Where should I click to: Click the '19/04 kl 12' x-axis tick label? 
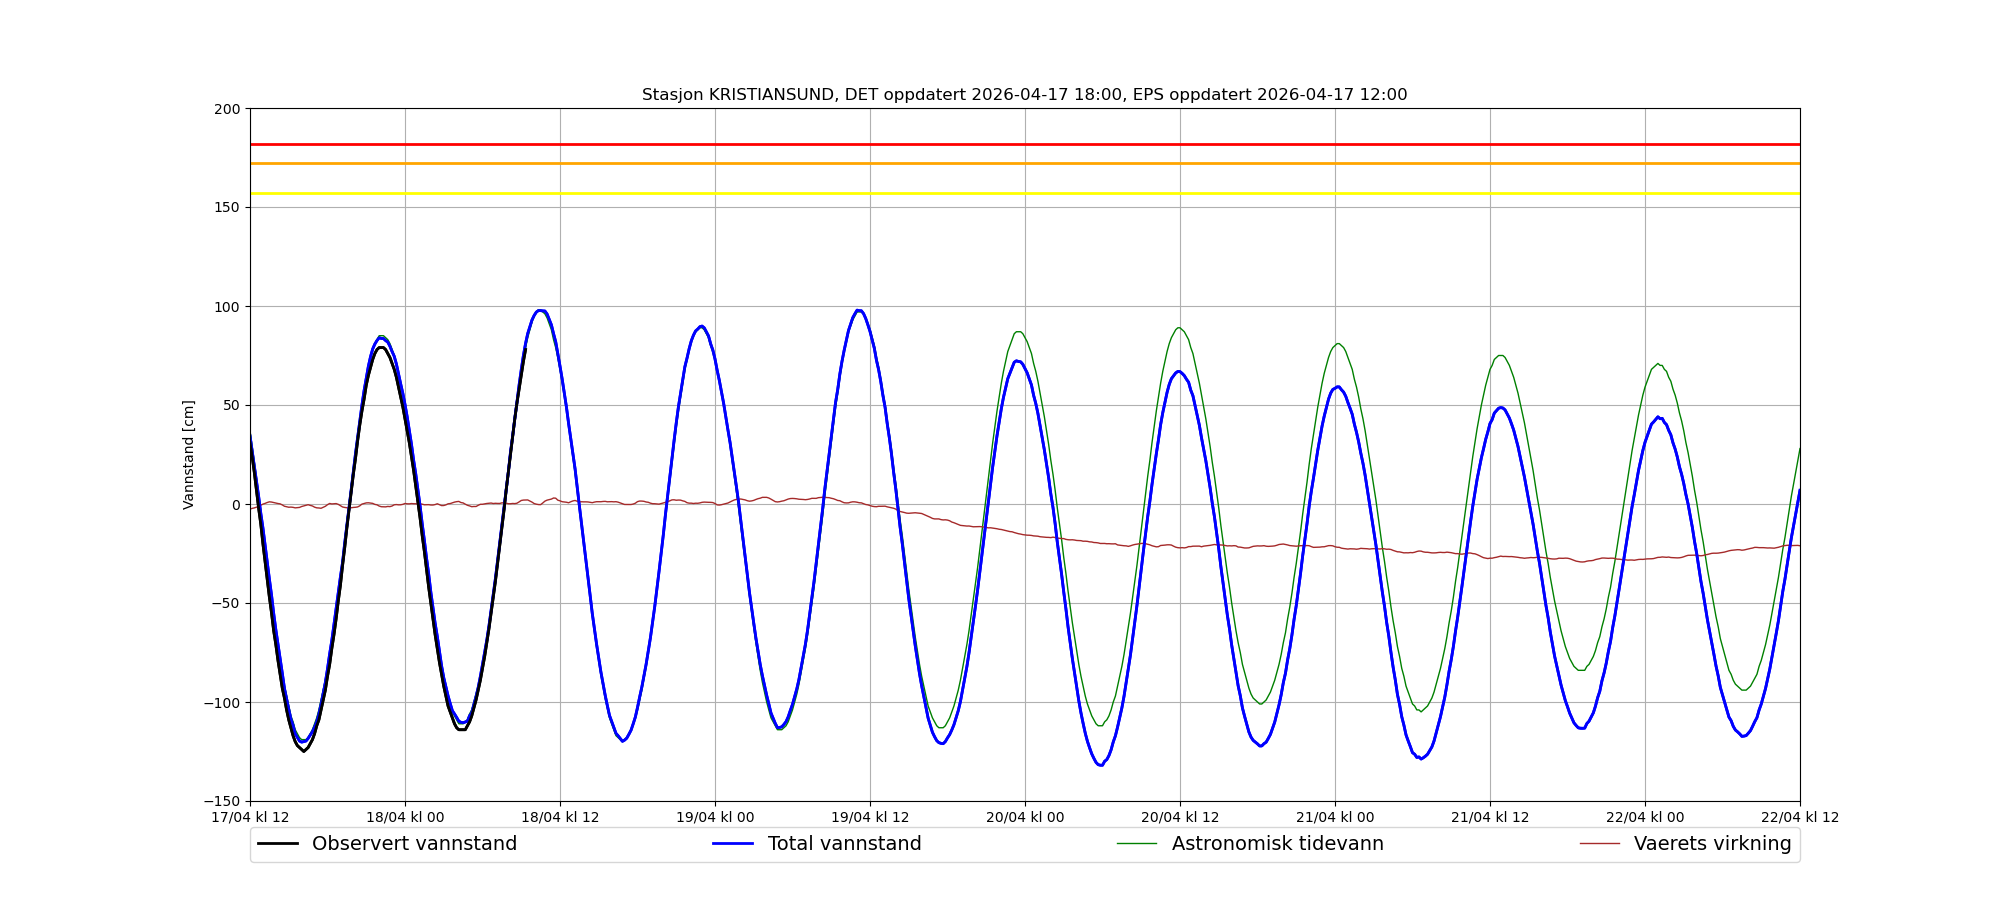coord(870,817)
